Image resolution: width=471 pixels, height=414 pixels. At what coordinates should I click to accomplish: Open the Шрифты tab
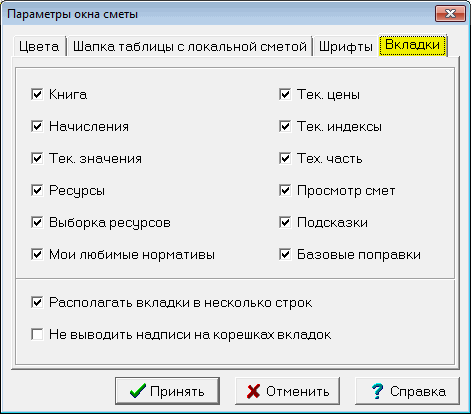(346, 46)
